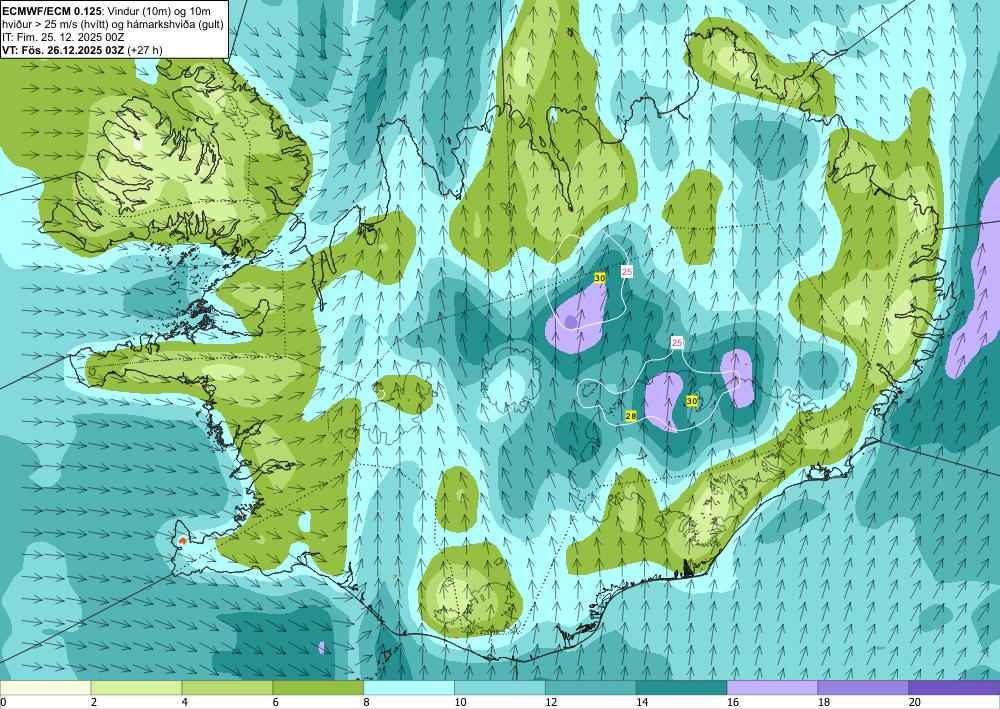Click white 25 contour label next to yellow 30
Screen dimensions: 1000x709
pyautogui.click(x=627, y=272)
